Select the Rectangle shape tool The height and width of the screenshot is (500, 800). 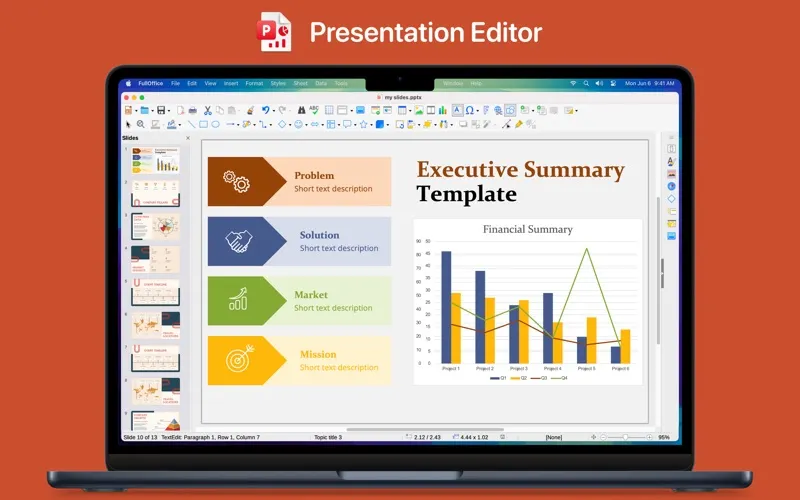tap(203, 124)
